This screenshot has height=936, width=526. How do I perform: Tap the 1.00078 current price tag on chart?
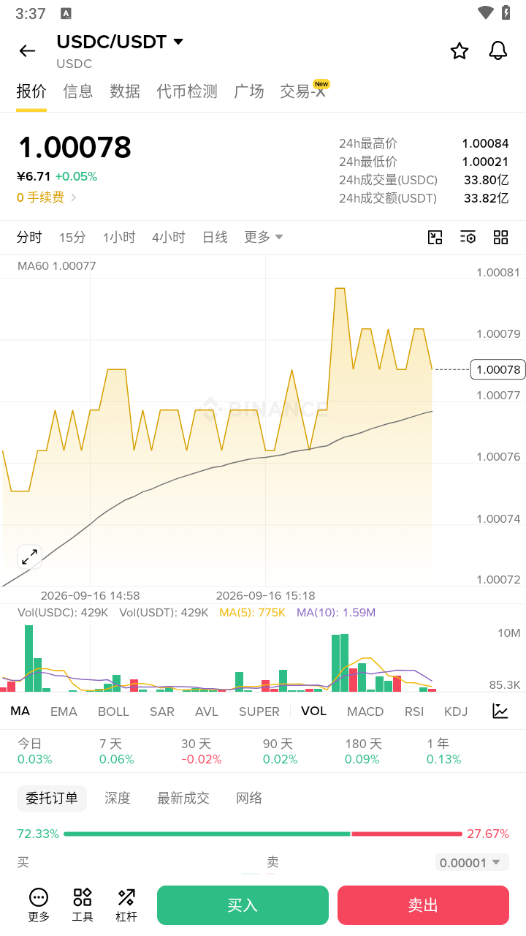(498, 370)
